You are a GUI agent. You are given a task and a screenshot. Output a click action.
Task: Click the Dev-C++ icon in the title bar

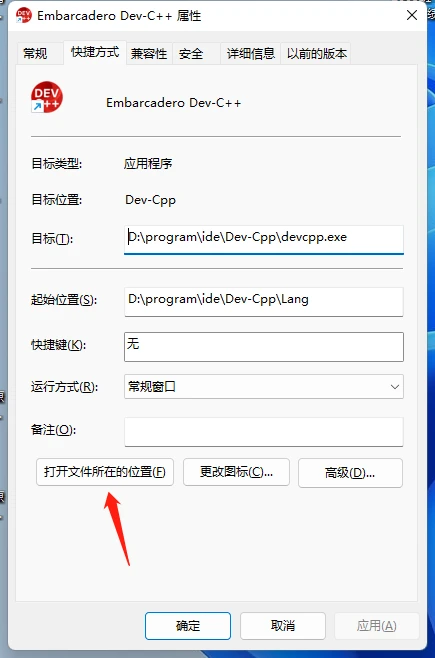tap(23, 16)
